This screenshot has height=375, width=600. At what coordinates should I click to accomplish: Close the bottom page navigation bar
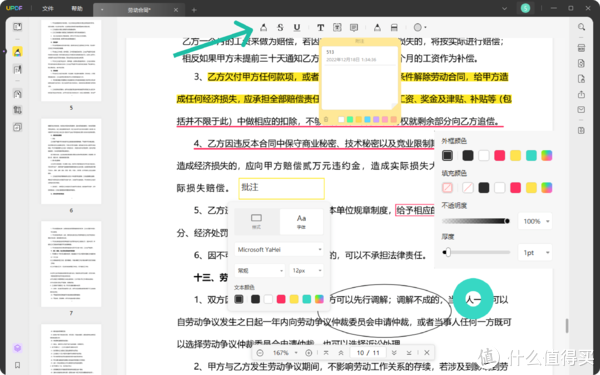click(x=427, y=353)
